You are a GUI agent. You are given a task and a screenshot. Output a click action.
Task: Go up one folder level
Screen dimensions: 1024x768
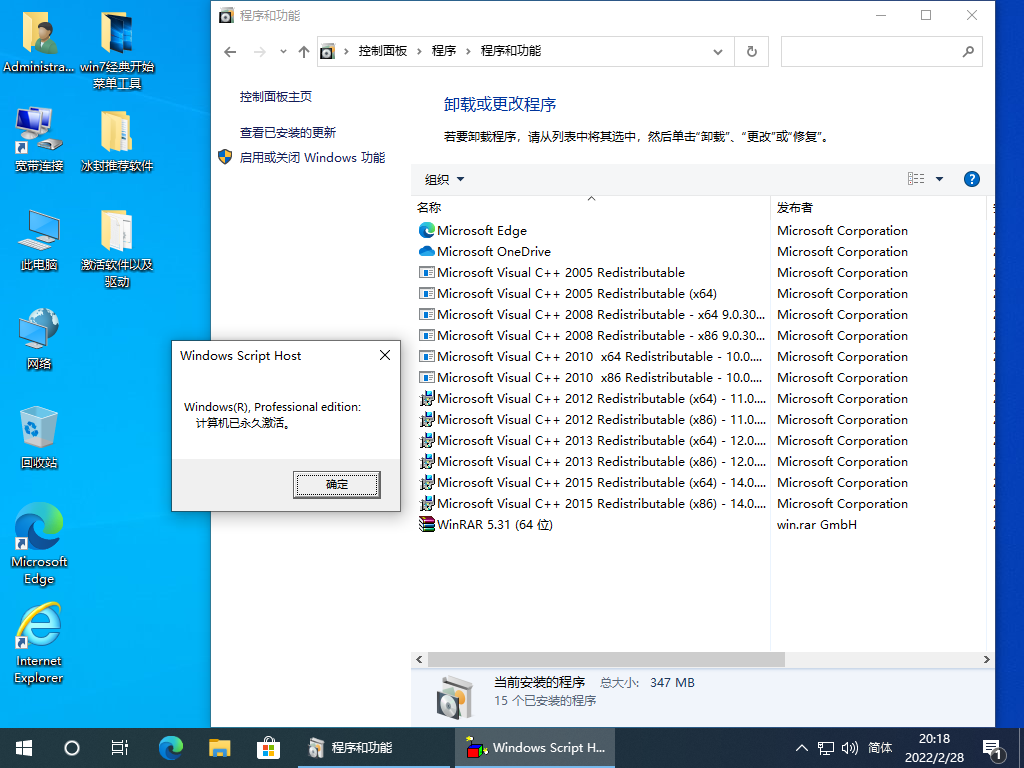(x=304, y=52)
